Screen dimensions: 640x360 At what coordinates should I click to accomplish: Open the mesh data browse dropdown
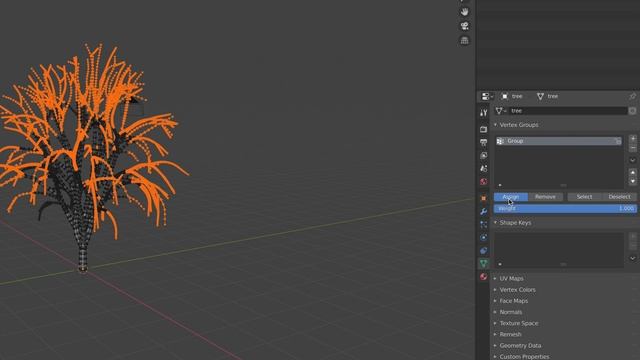(x=501, y=111)
